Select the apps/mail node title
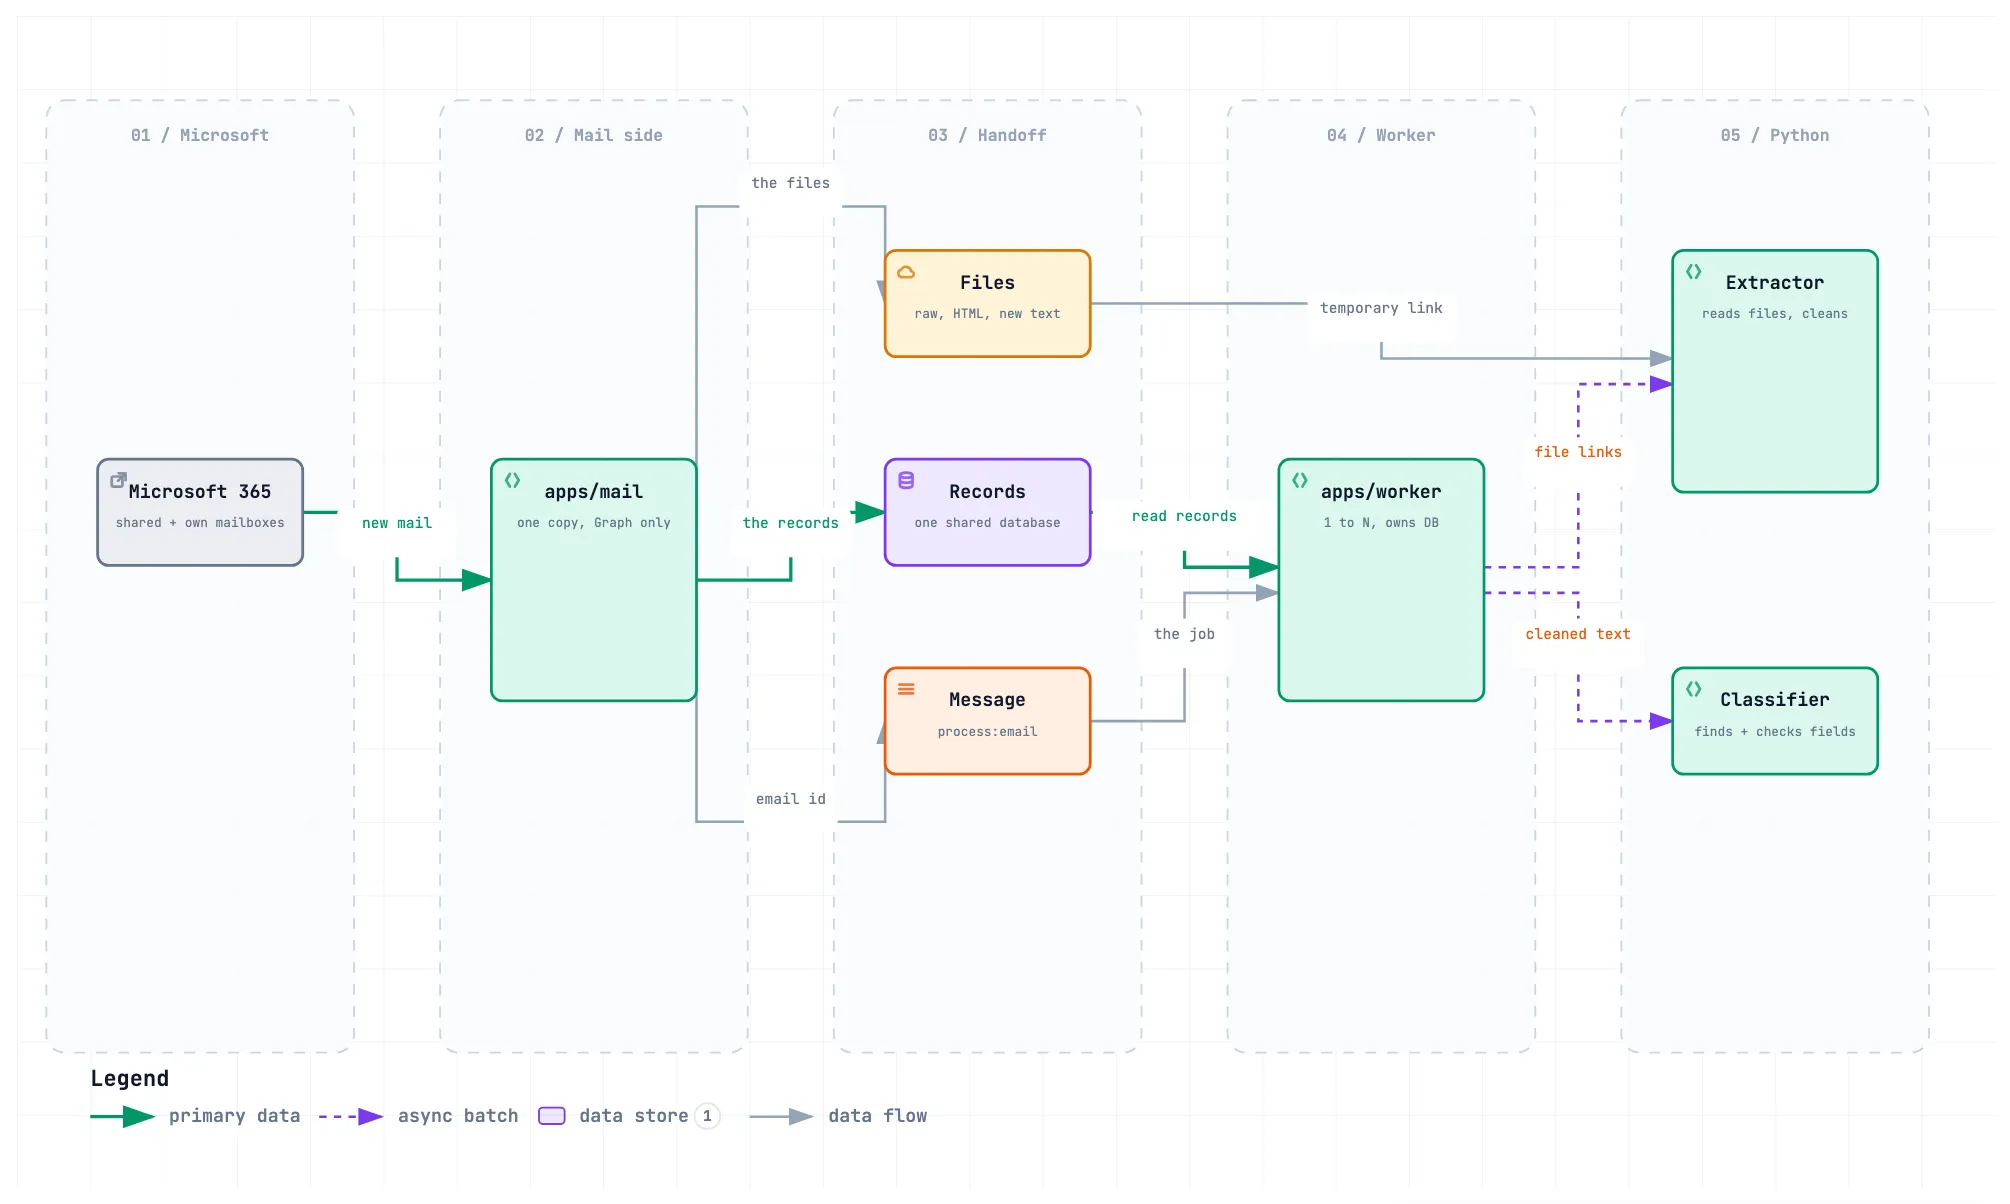 coord(594,492)
